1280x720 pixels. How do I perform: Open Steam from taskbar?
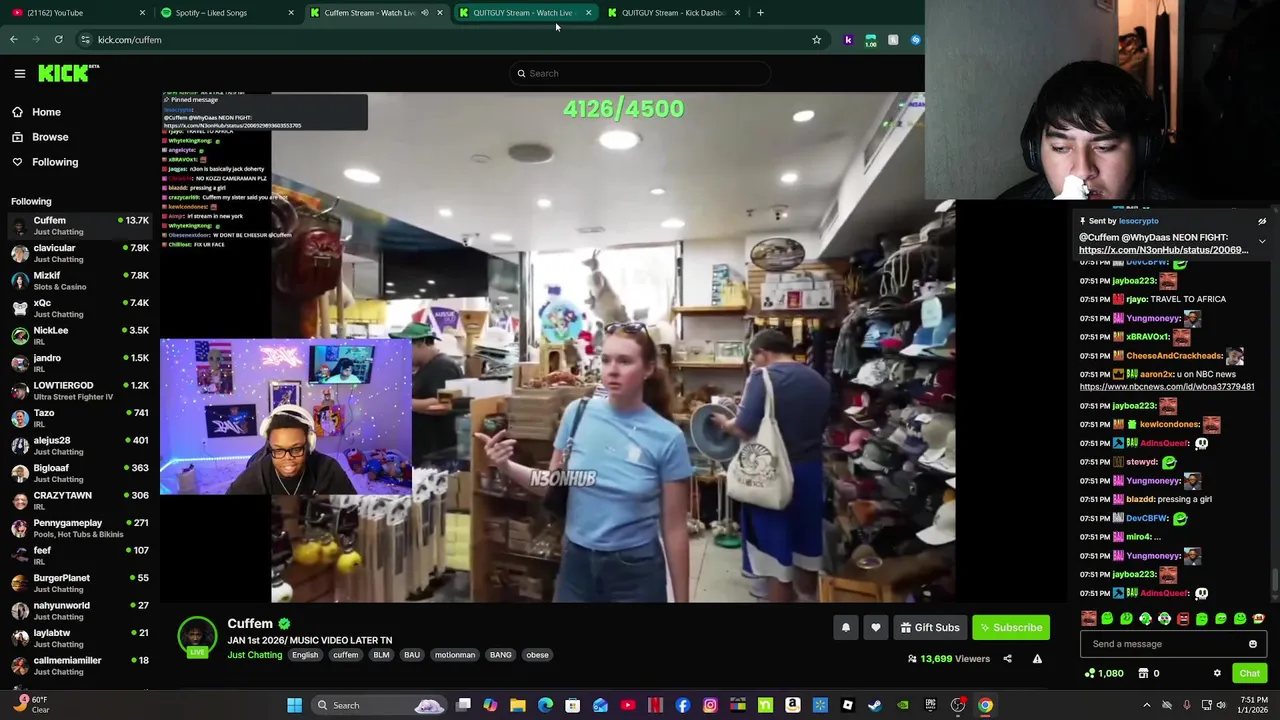coord(875,705)
